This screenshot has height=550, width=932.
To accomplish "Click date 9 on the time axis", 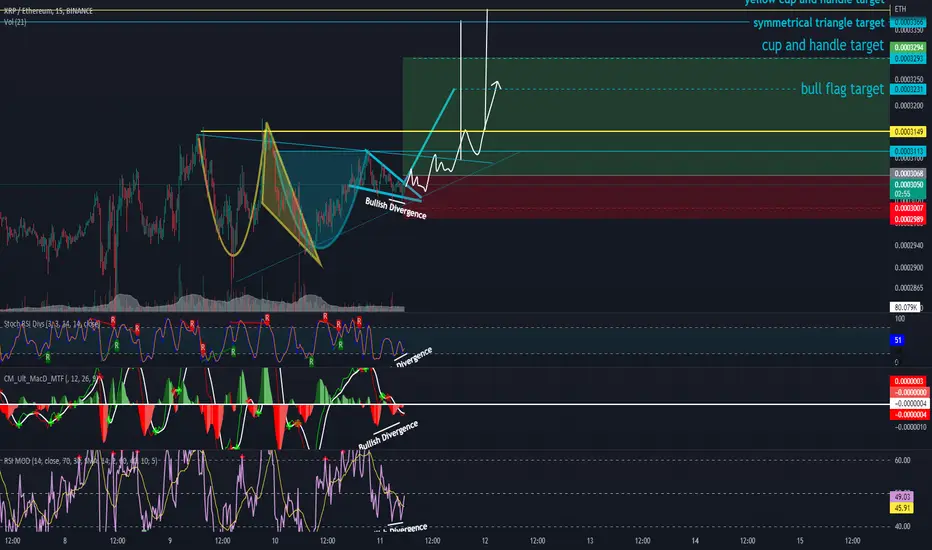I will pos(170,541).
